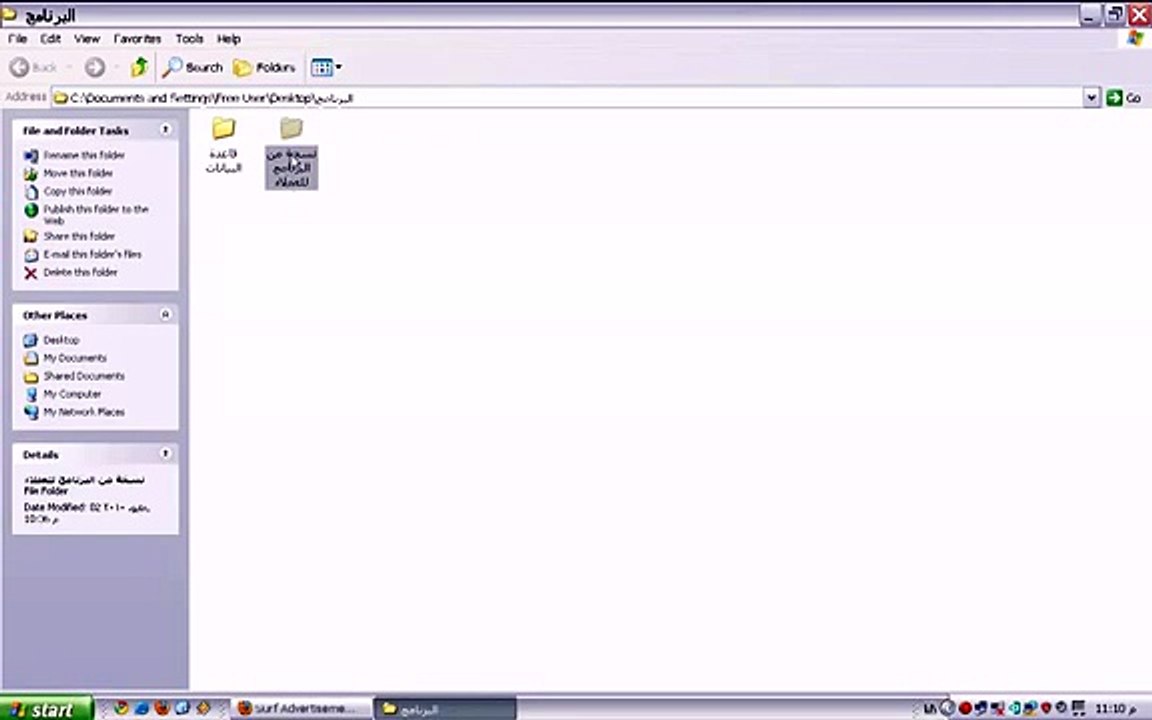Collapse the Details panel
The image size is (1152, 720).
pos(165,453)
